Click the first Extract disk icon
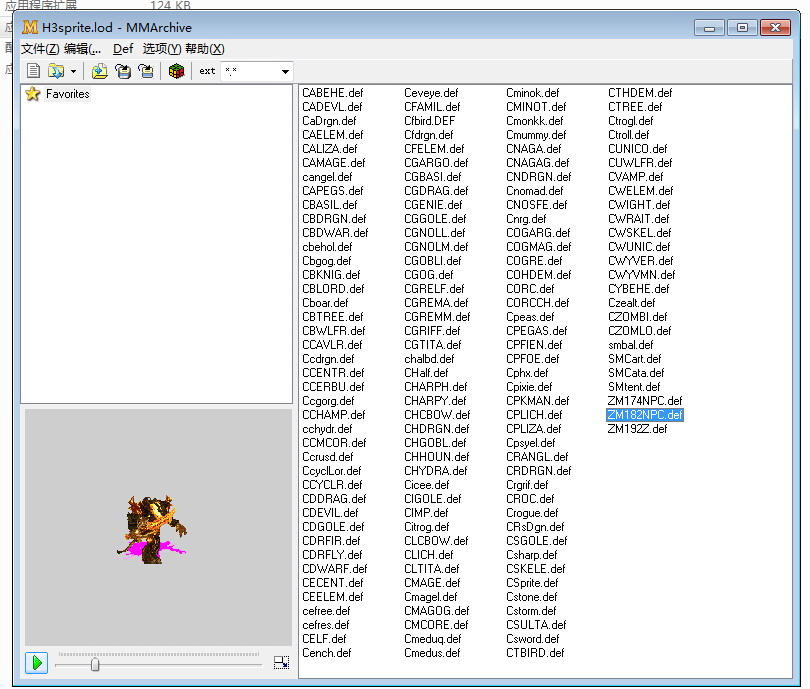Screen dimensions: 810x689 (x=123, y=71)
